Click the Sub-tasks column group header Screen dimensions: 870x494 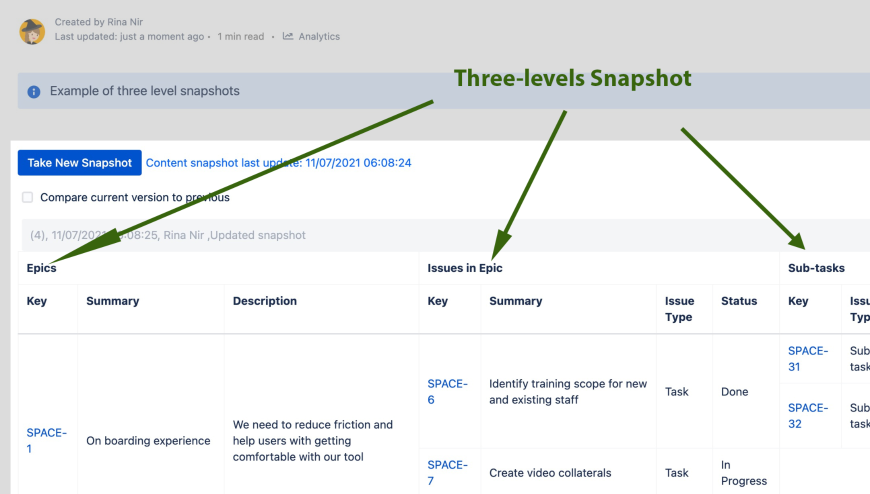coord(816,268)
